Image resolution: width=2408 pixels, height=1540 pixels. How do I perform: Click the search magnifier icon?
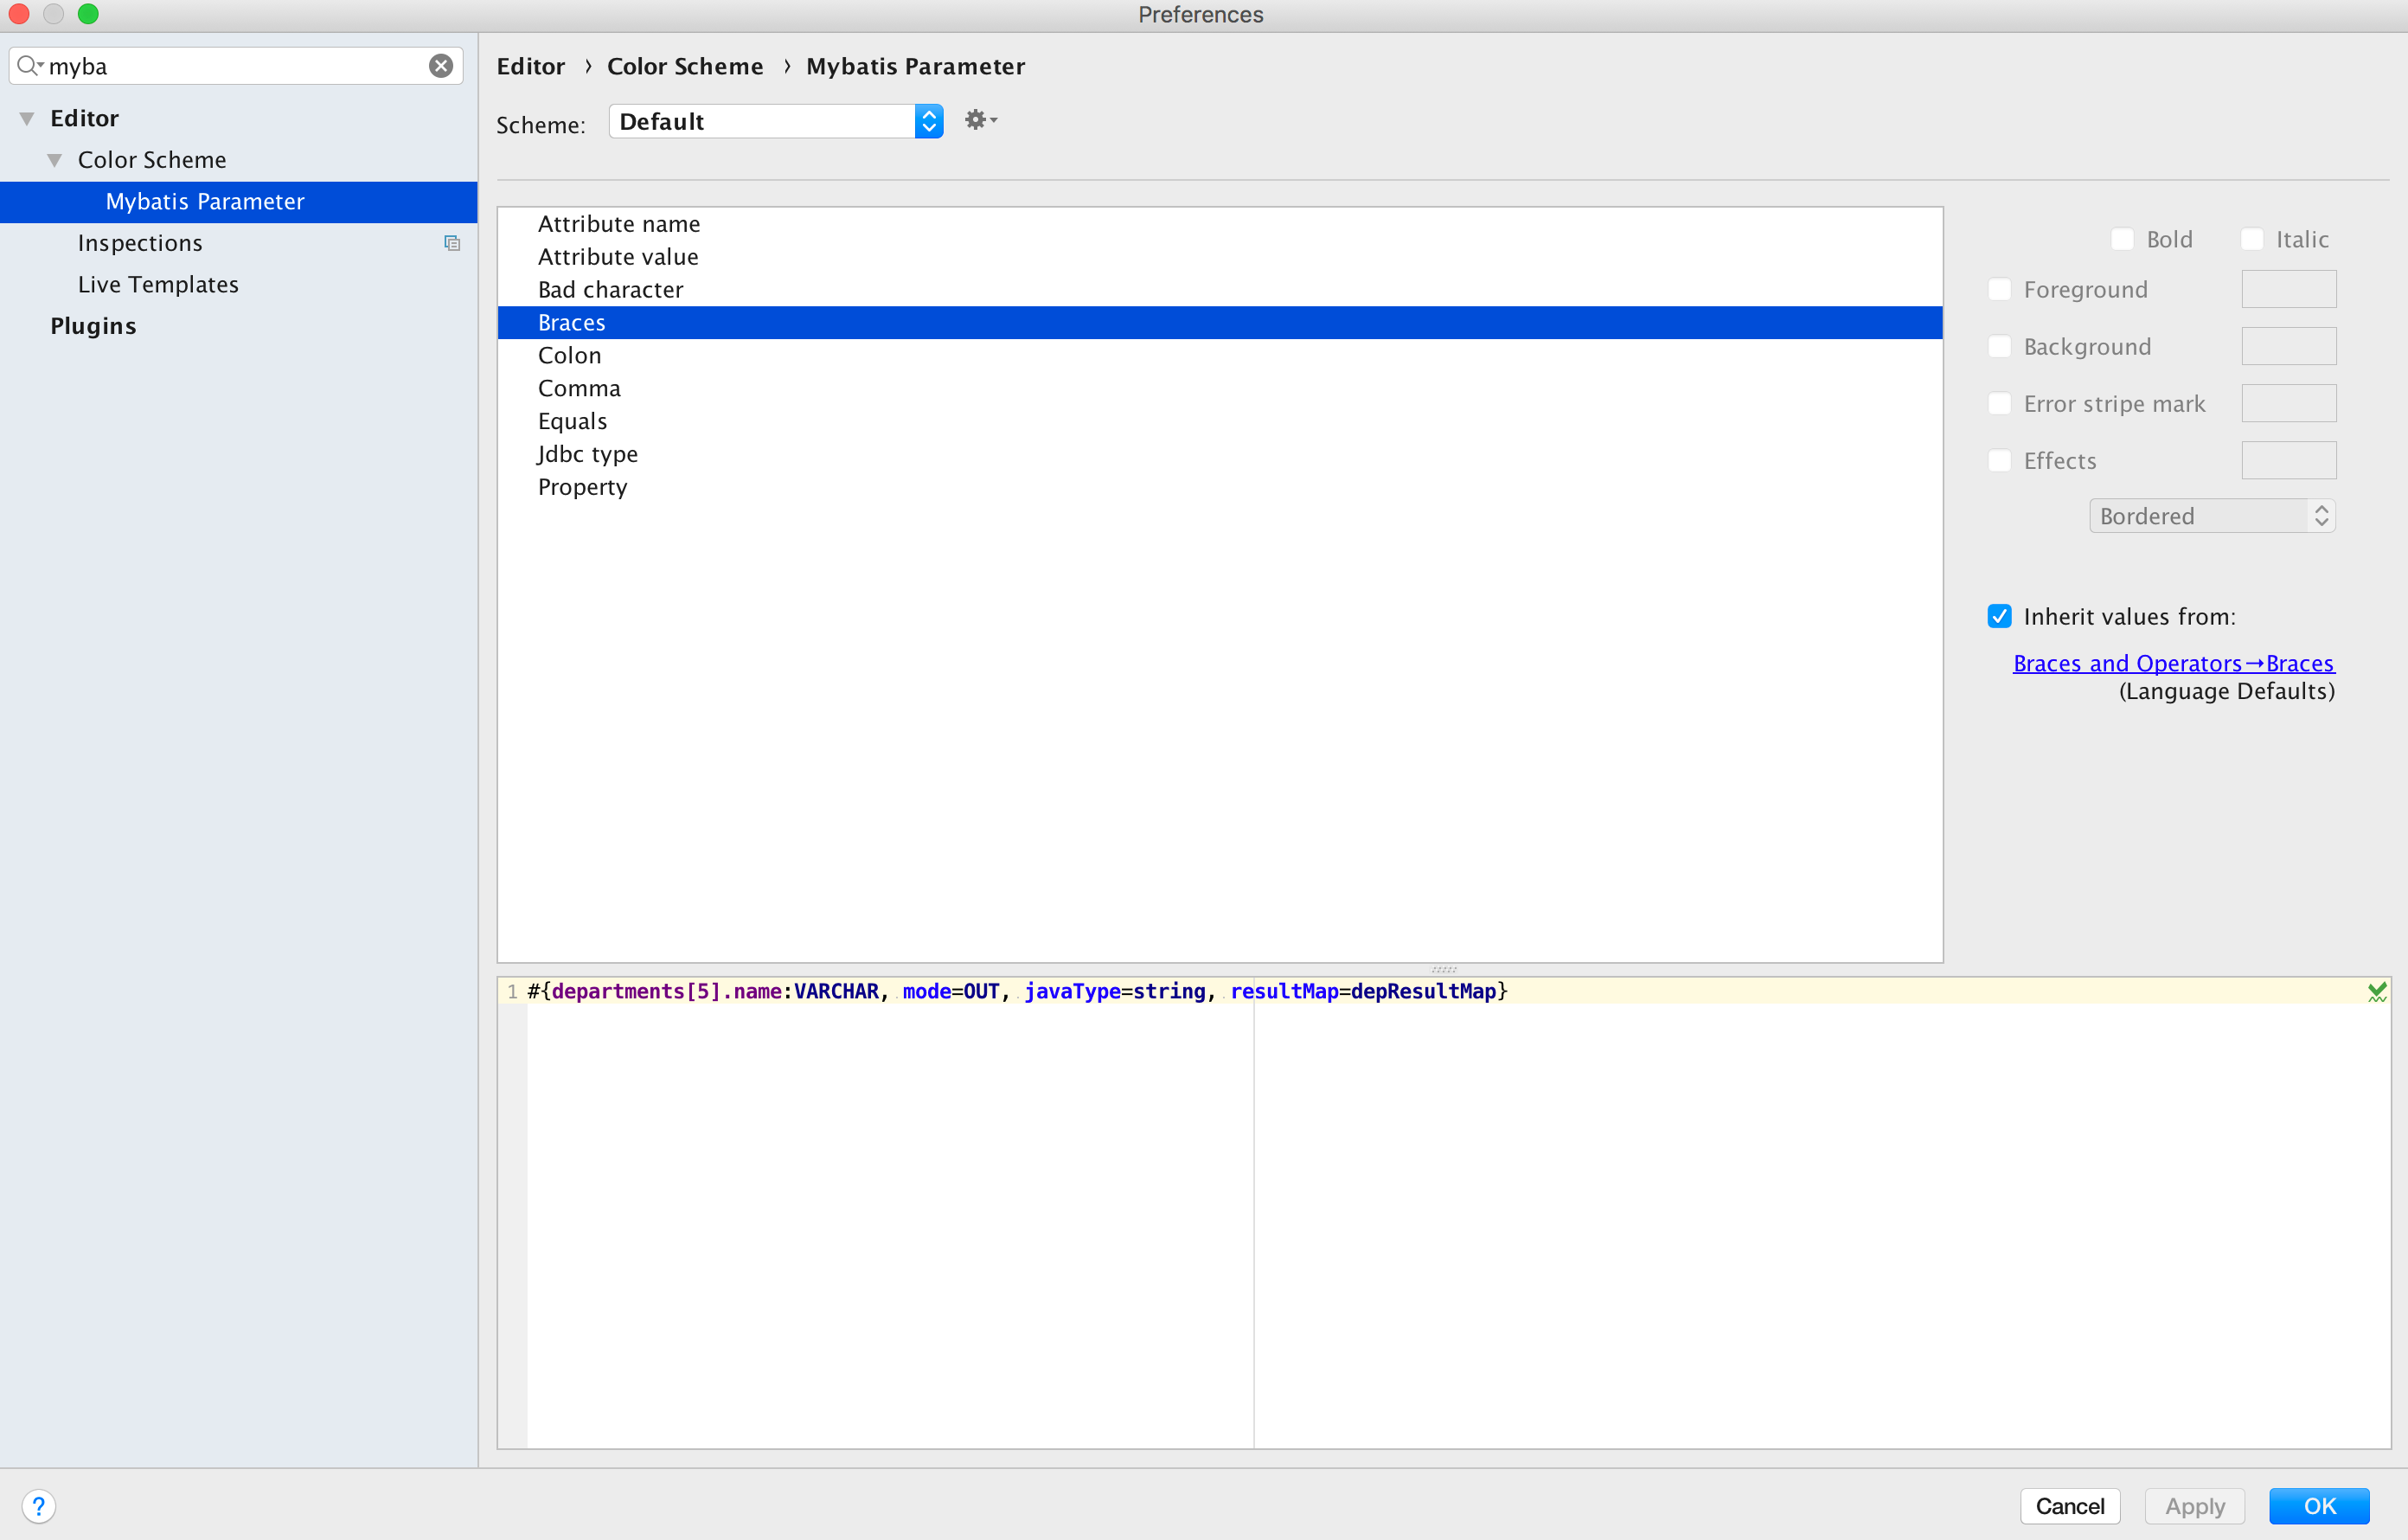(x=29, y=66)
